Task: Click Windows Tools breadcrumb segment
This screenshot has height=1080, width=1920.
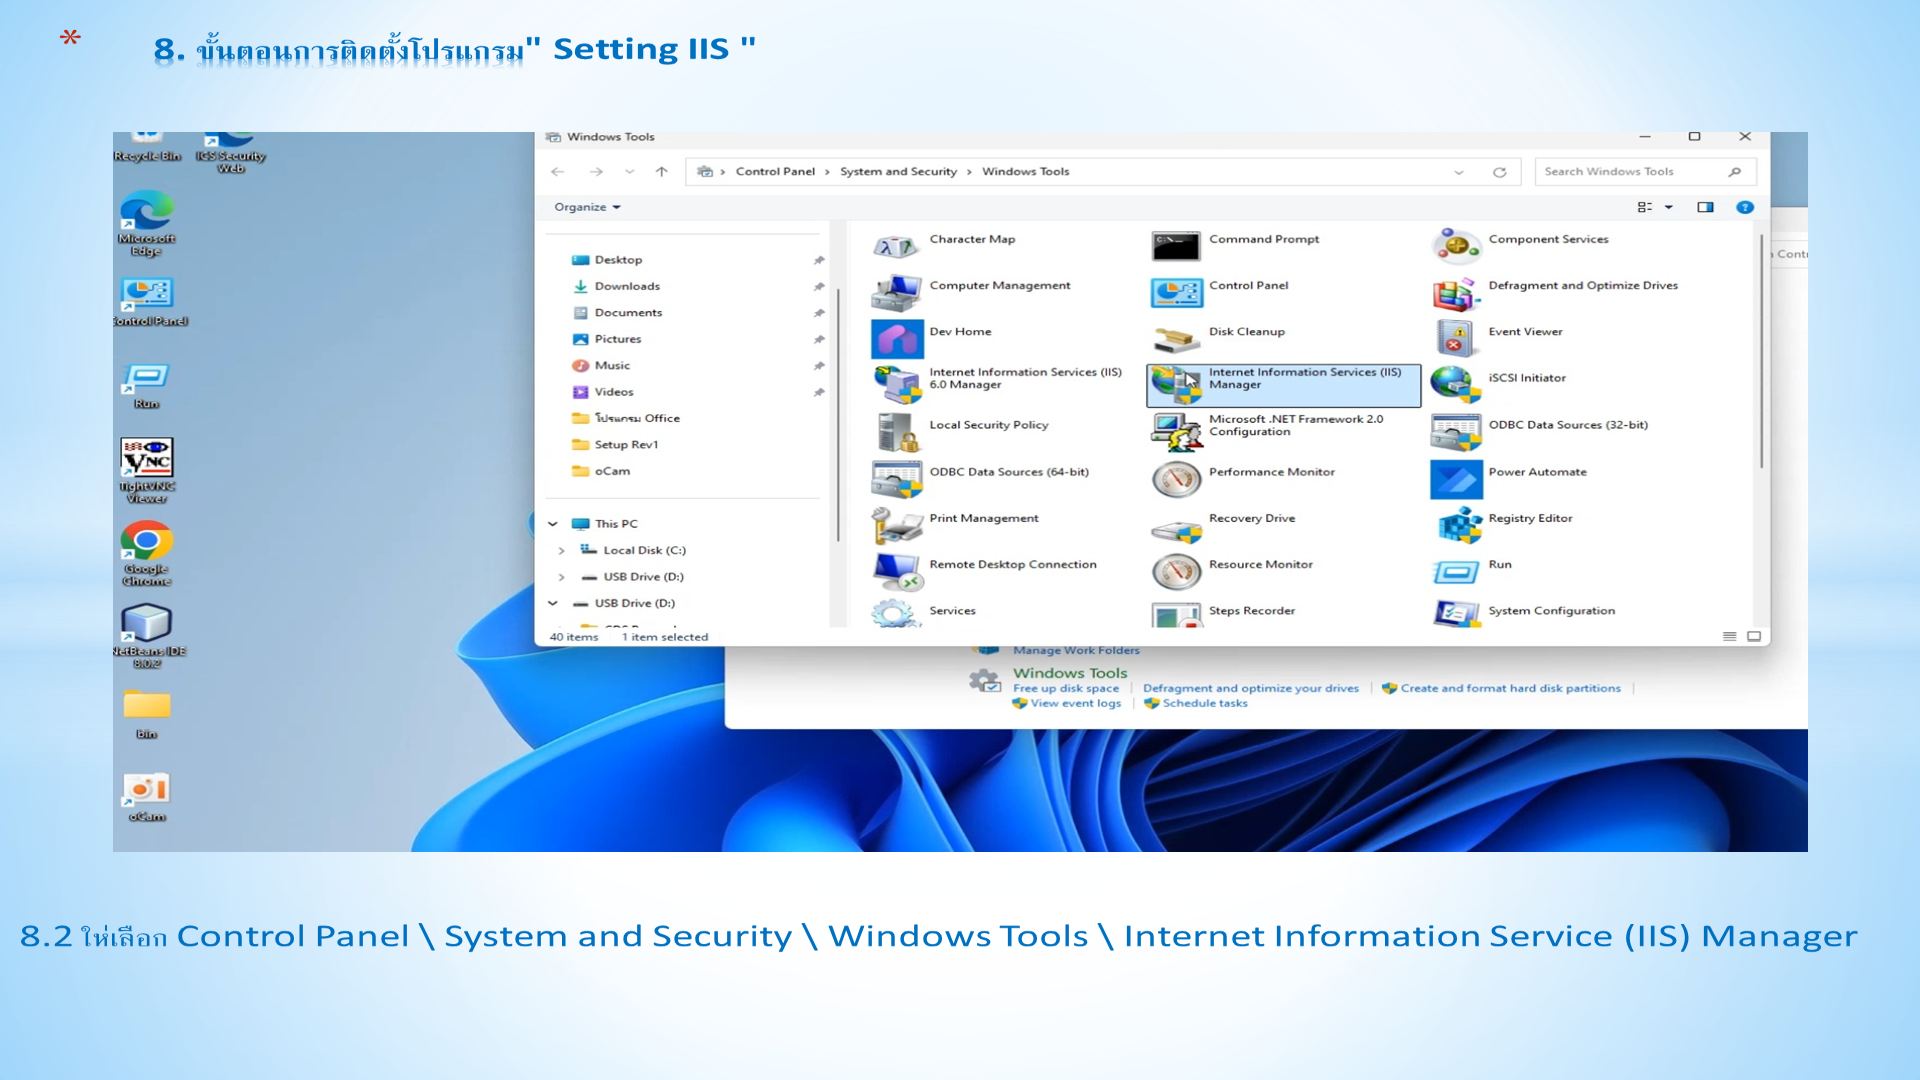Action: click(x=1025, y=172)
